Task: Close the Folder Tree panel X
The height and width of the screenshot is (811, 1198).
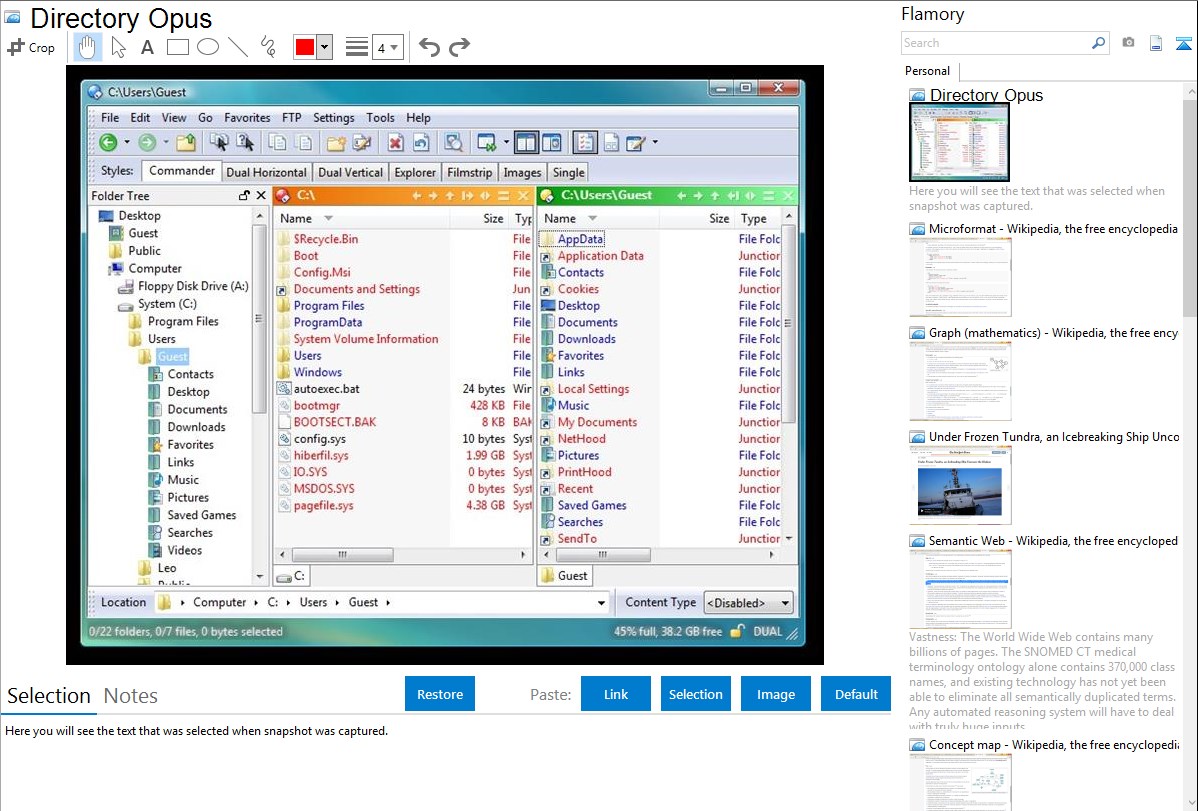Action: [261, 196]
